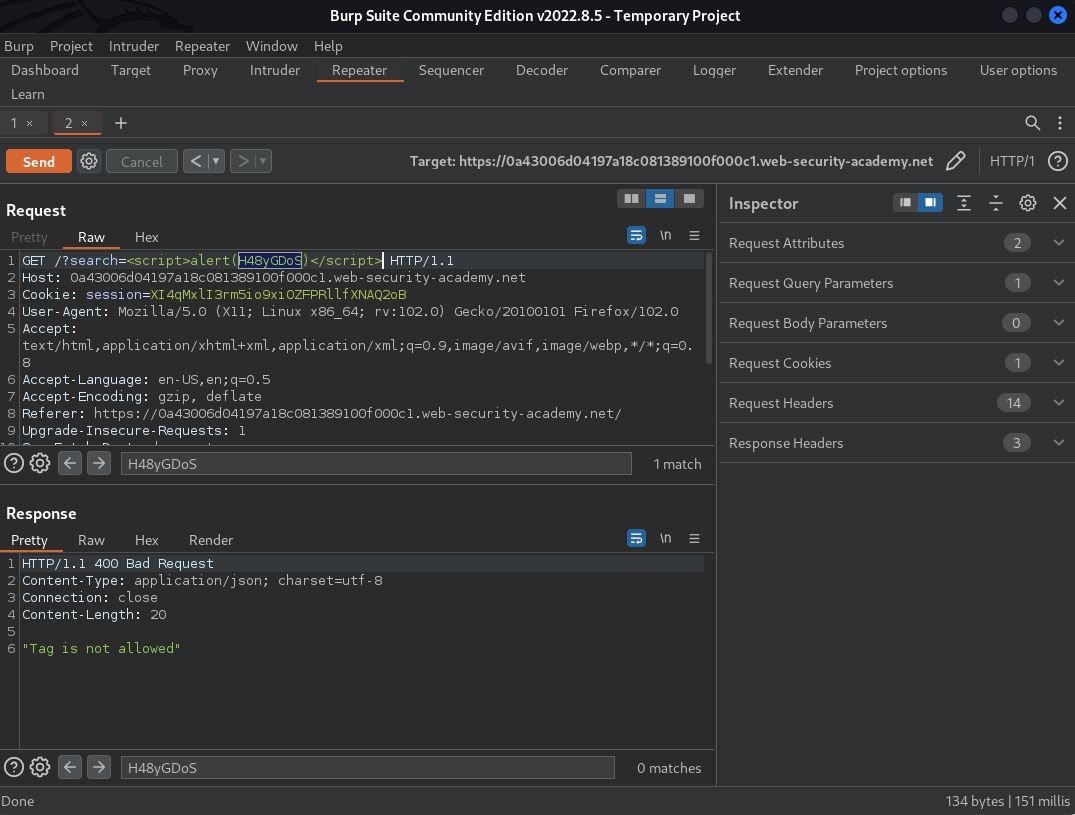Switch to the Comparer tab
The width and height of the screenshot is (1075, 815).
[x=630, y=70]
